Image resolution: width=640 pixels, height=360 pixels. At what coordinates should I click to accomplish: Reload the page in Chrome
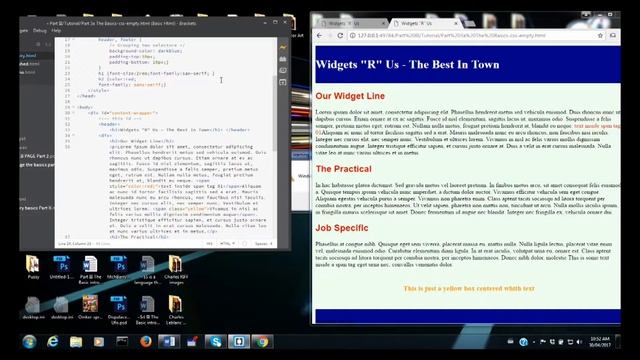pyautogui.click(x=340, y=36)
